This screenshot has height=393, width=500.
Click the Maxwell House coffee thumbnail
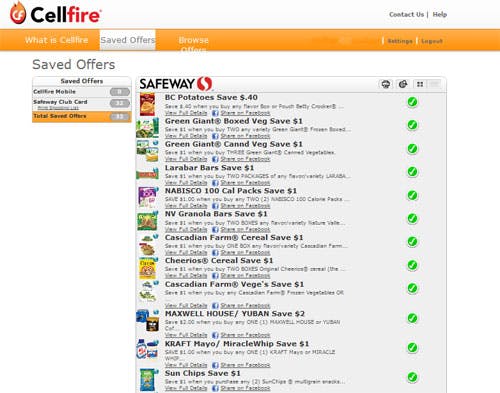click(x=148, y=320)
